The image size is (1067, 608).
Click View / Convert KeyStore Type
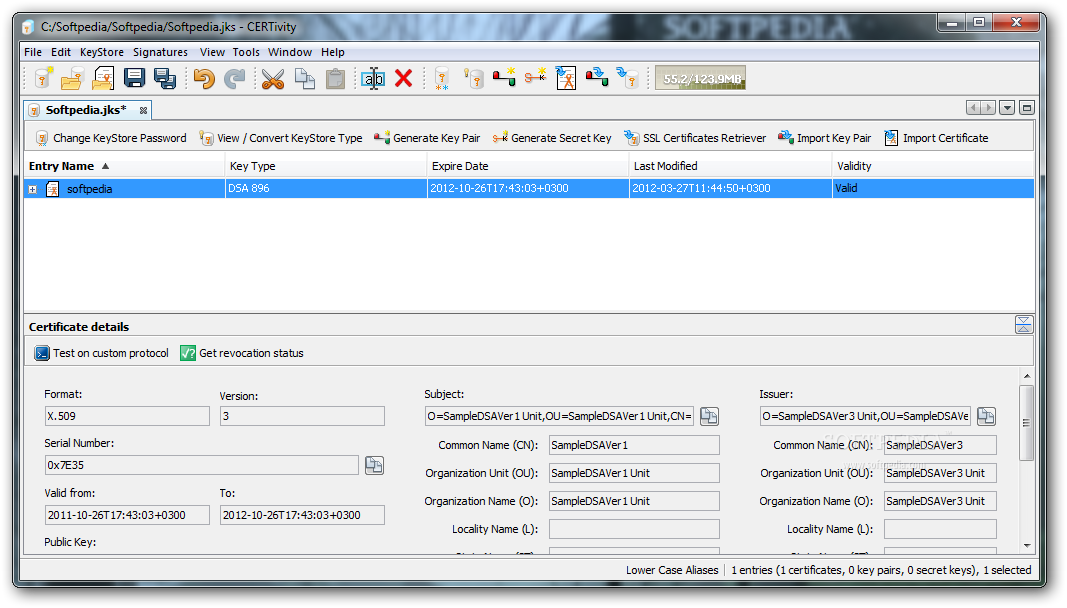pos(281,138)
